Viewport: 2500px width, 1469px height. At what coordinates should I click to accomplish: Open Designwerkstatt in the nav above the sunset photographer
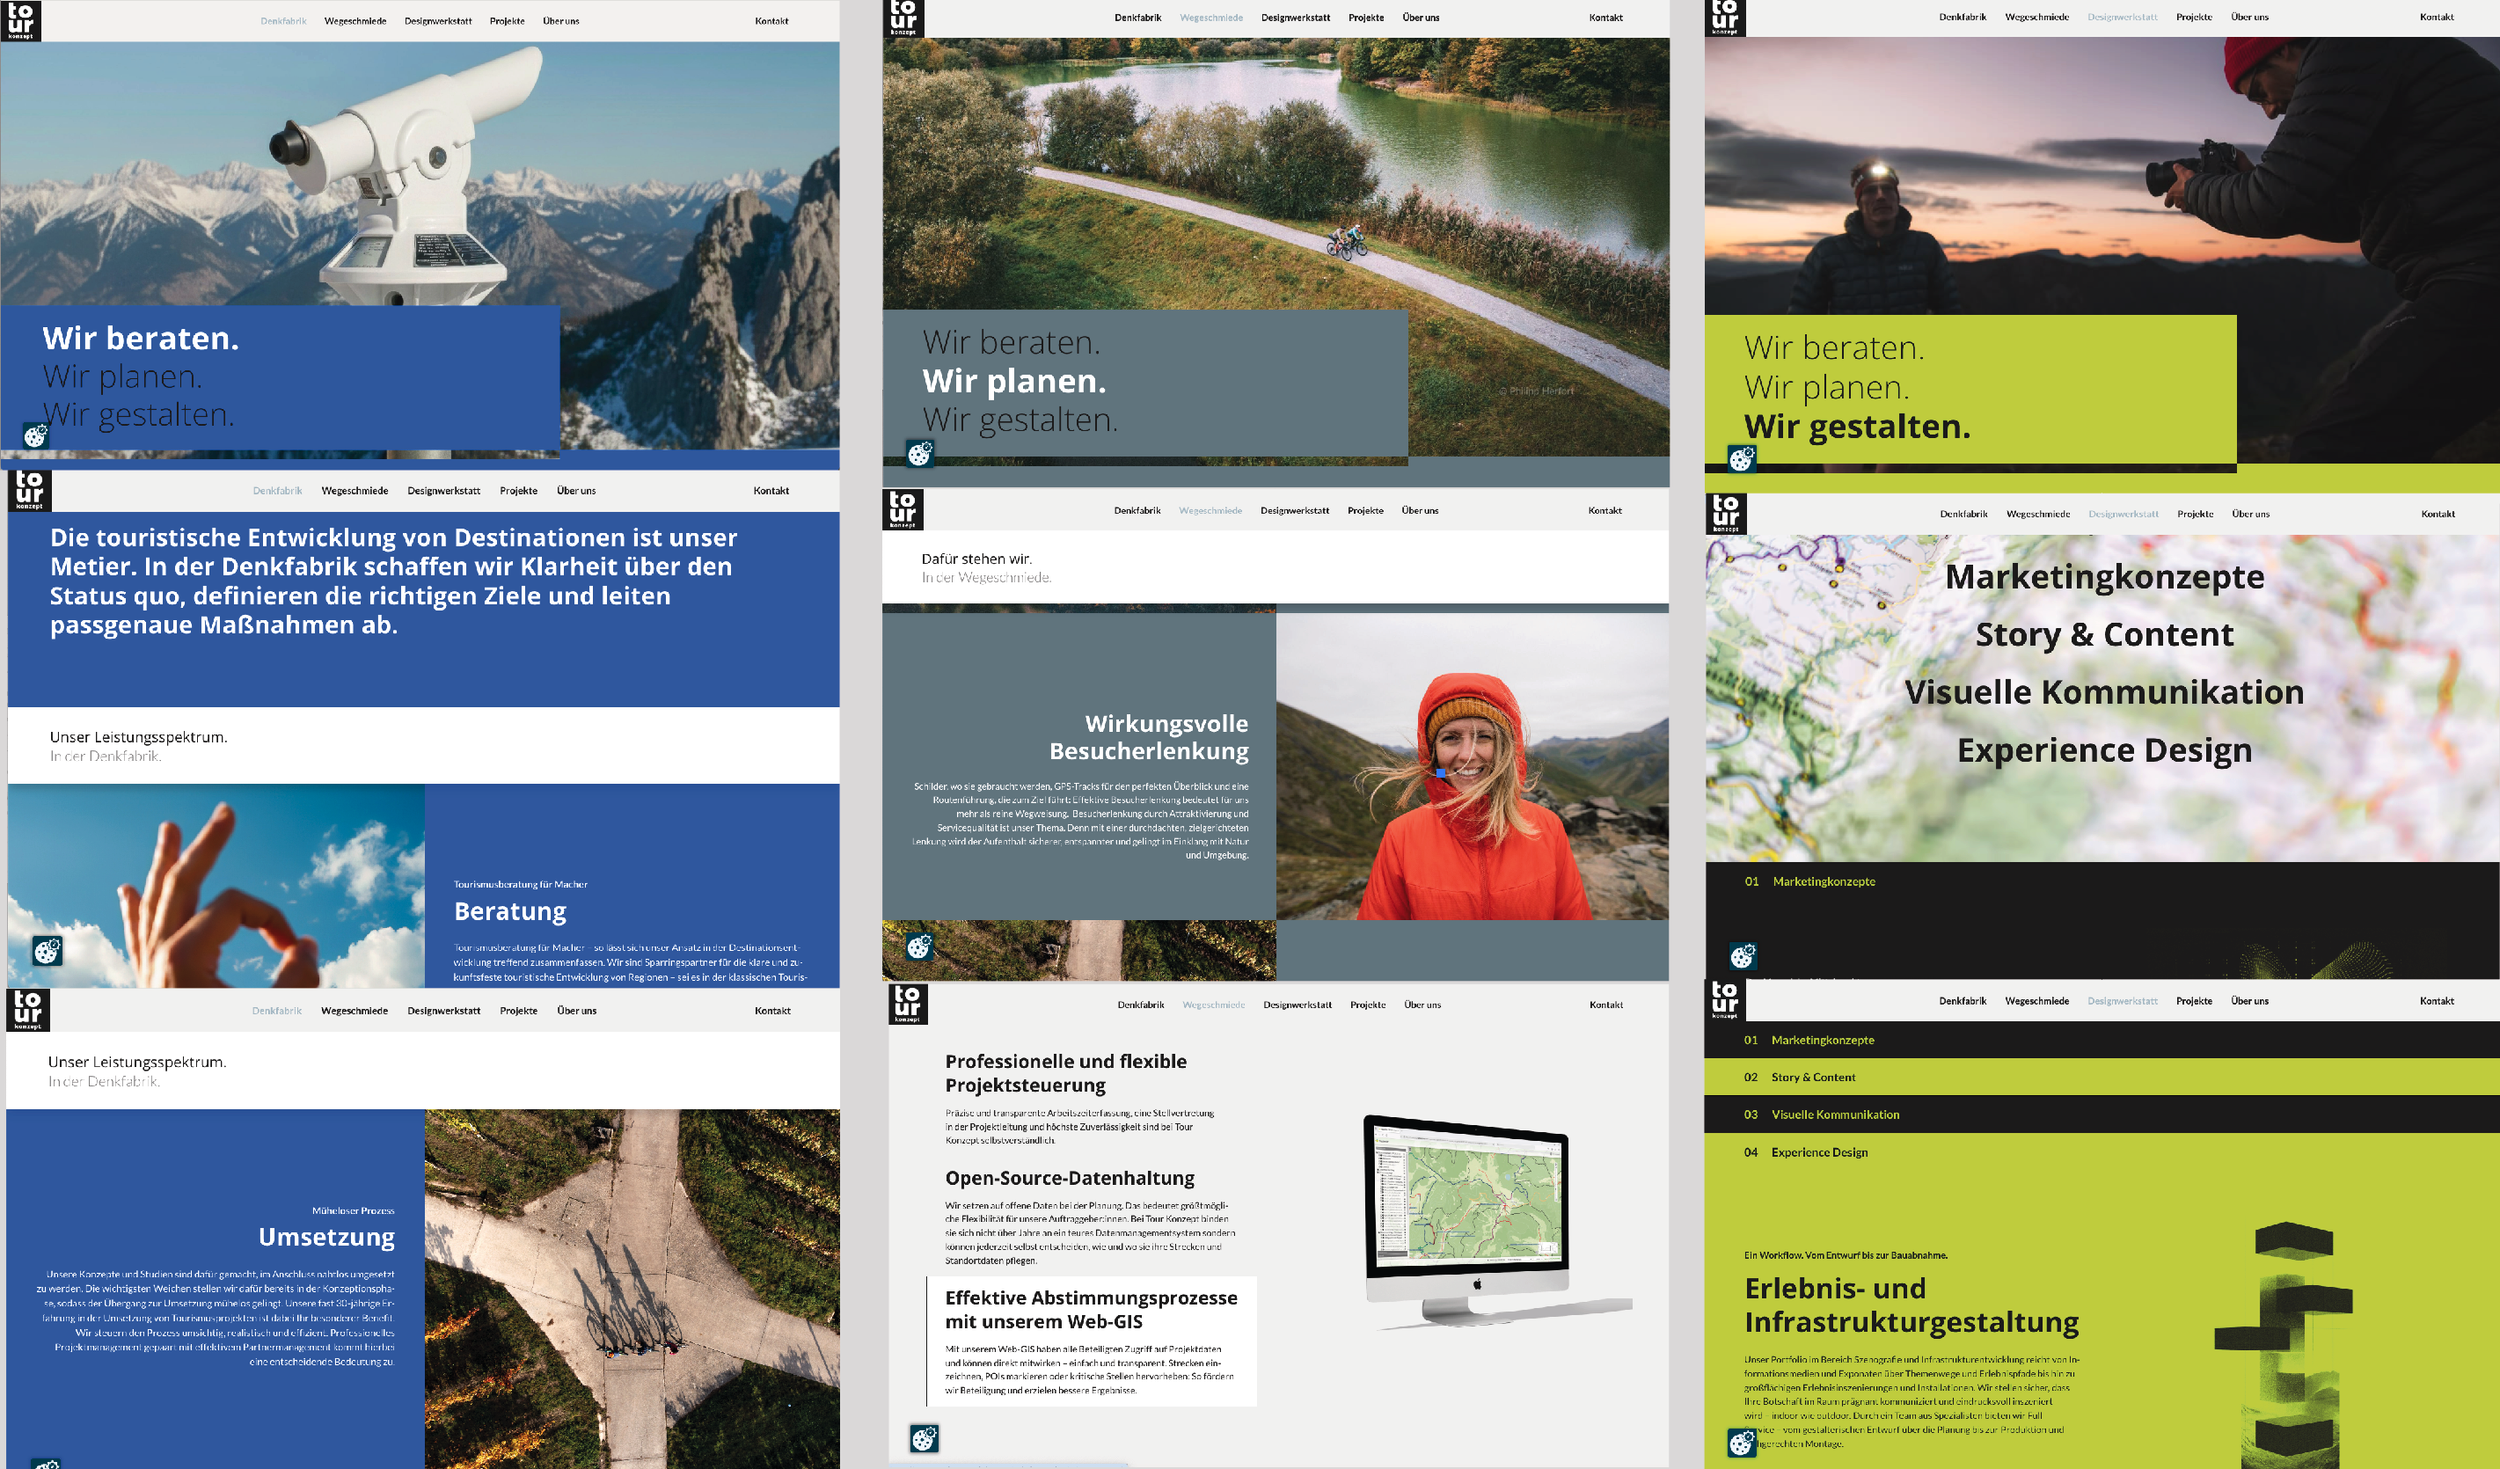(2122, 17)
